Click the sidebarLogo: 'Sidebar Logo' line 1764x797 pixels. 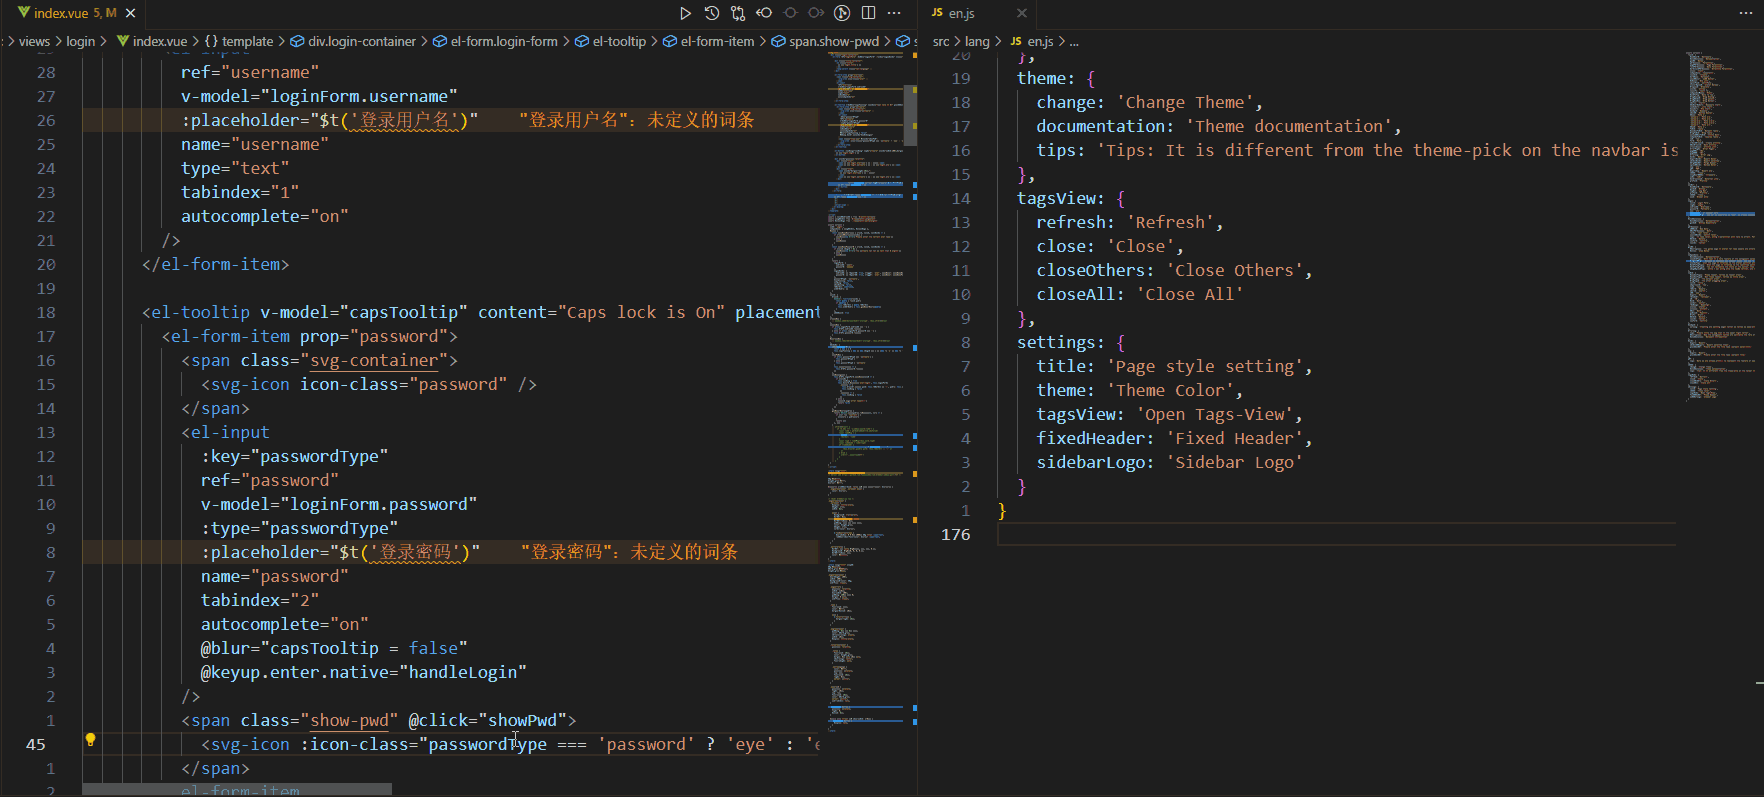pos(1169,462)
